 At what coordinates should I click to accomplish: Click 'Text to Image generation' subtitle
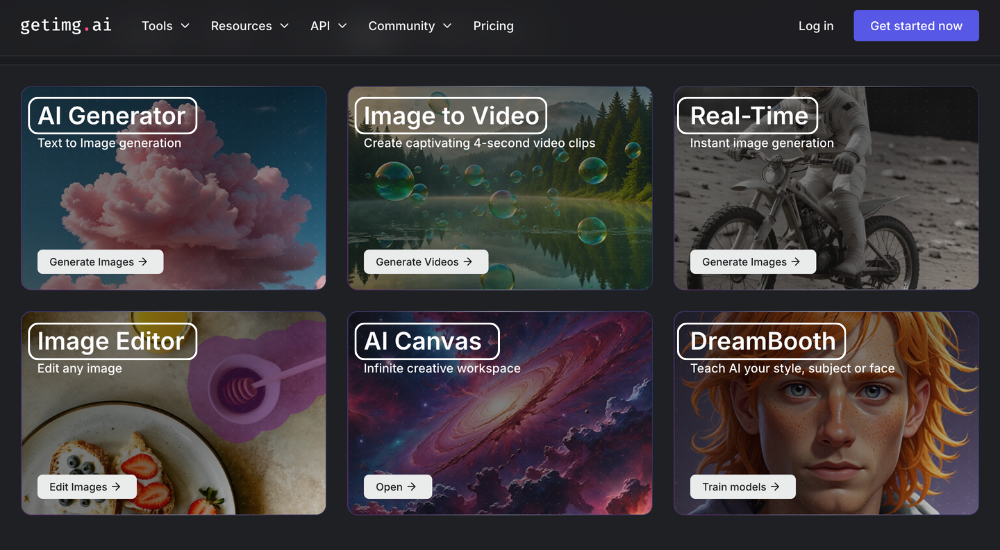(109, 143)
